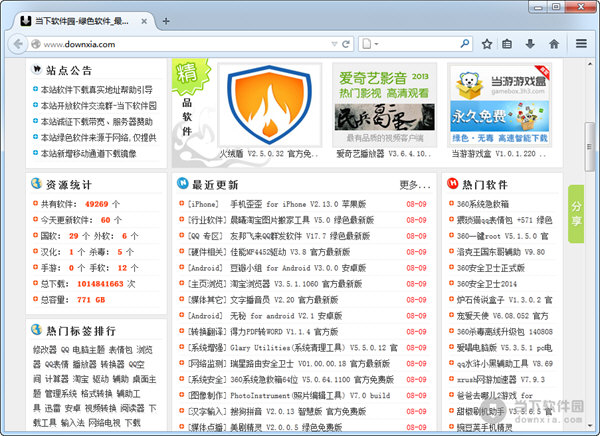Reload the page with the refresh icon
This screenshot has width=600, height=436.
[x=346, y=44]
